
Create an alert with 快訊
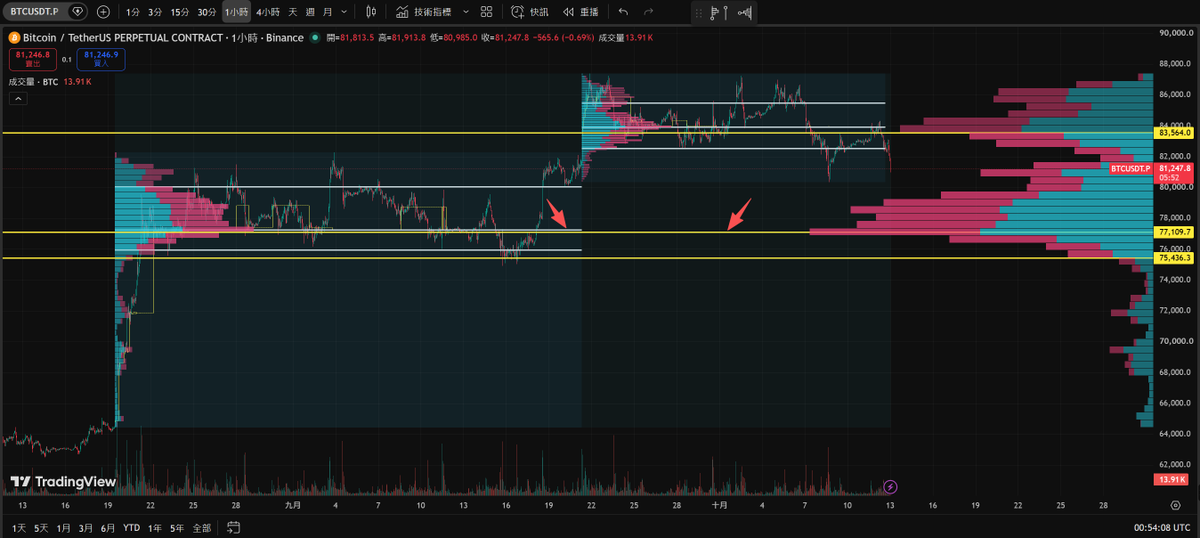(x=530, y=12)
